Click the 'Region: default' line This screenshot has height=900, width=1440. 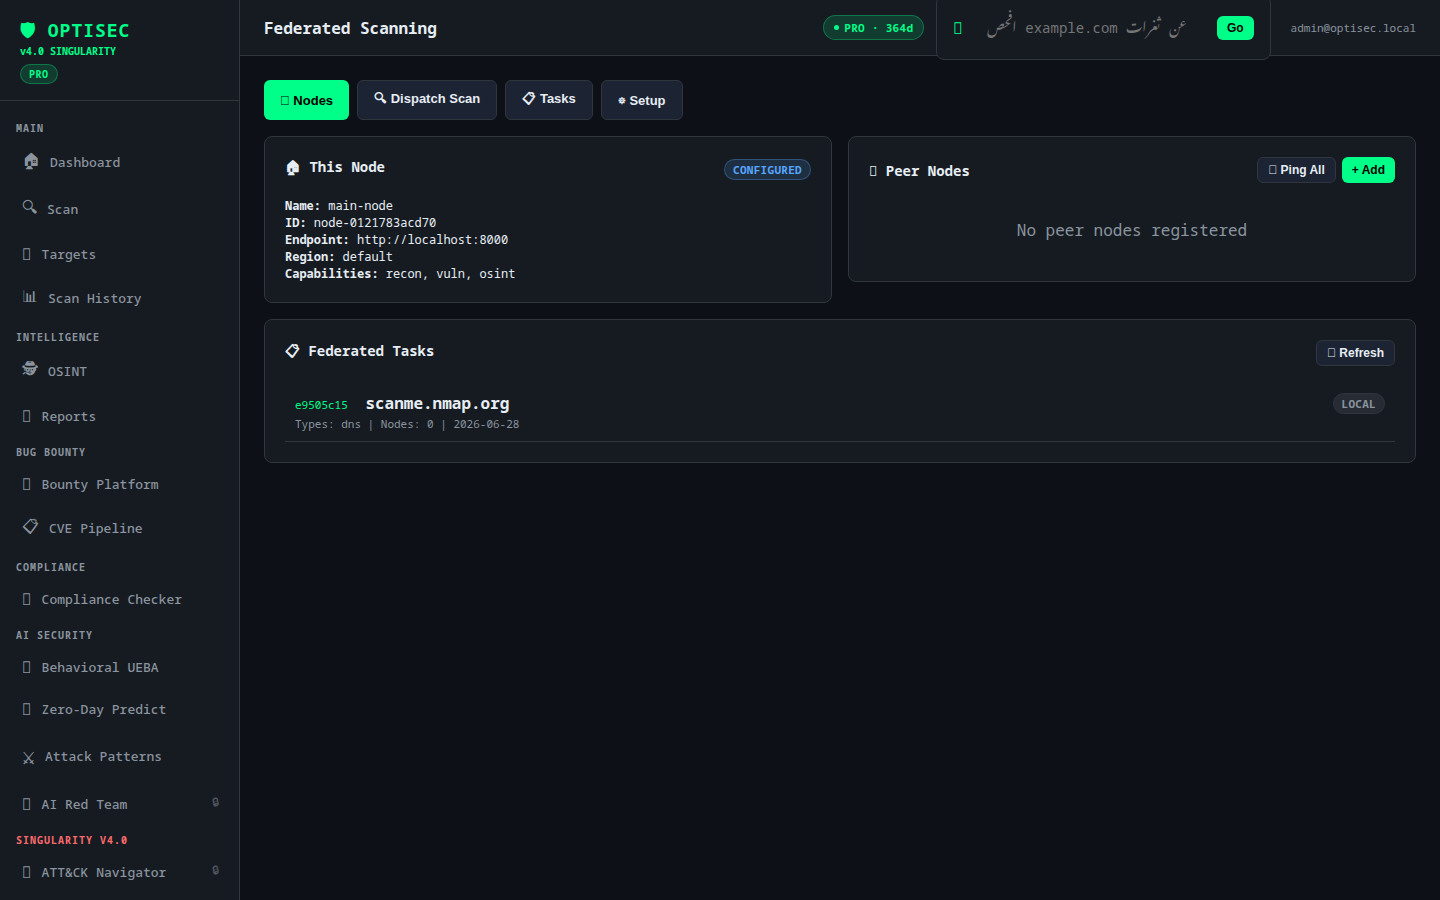(339, 257)
